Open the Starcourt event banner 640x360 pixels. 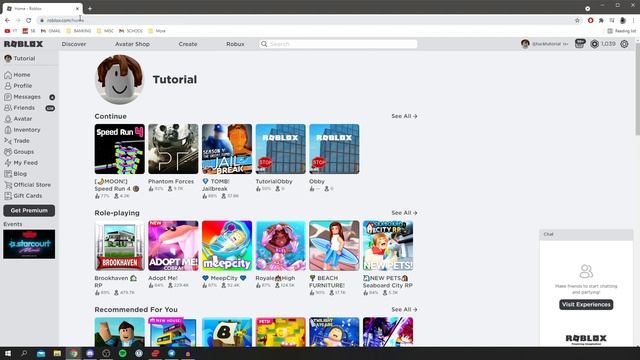pyautogui.click(x=29, y=244)
